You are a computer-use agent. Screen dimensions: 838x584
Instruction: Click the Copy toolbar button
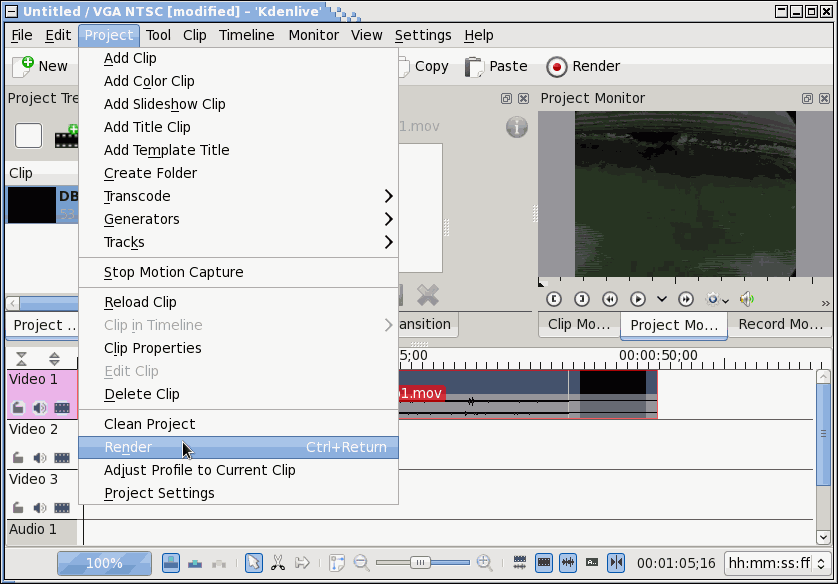coord(423,66)
